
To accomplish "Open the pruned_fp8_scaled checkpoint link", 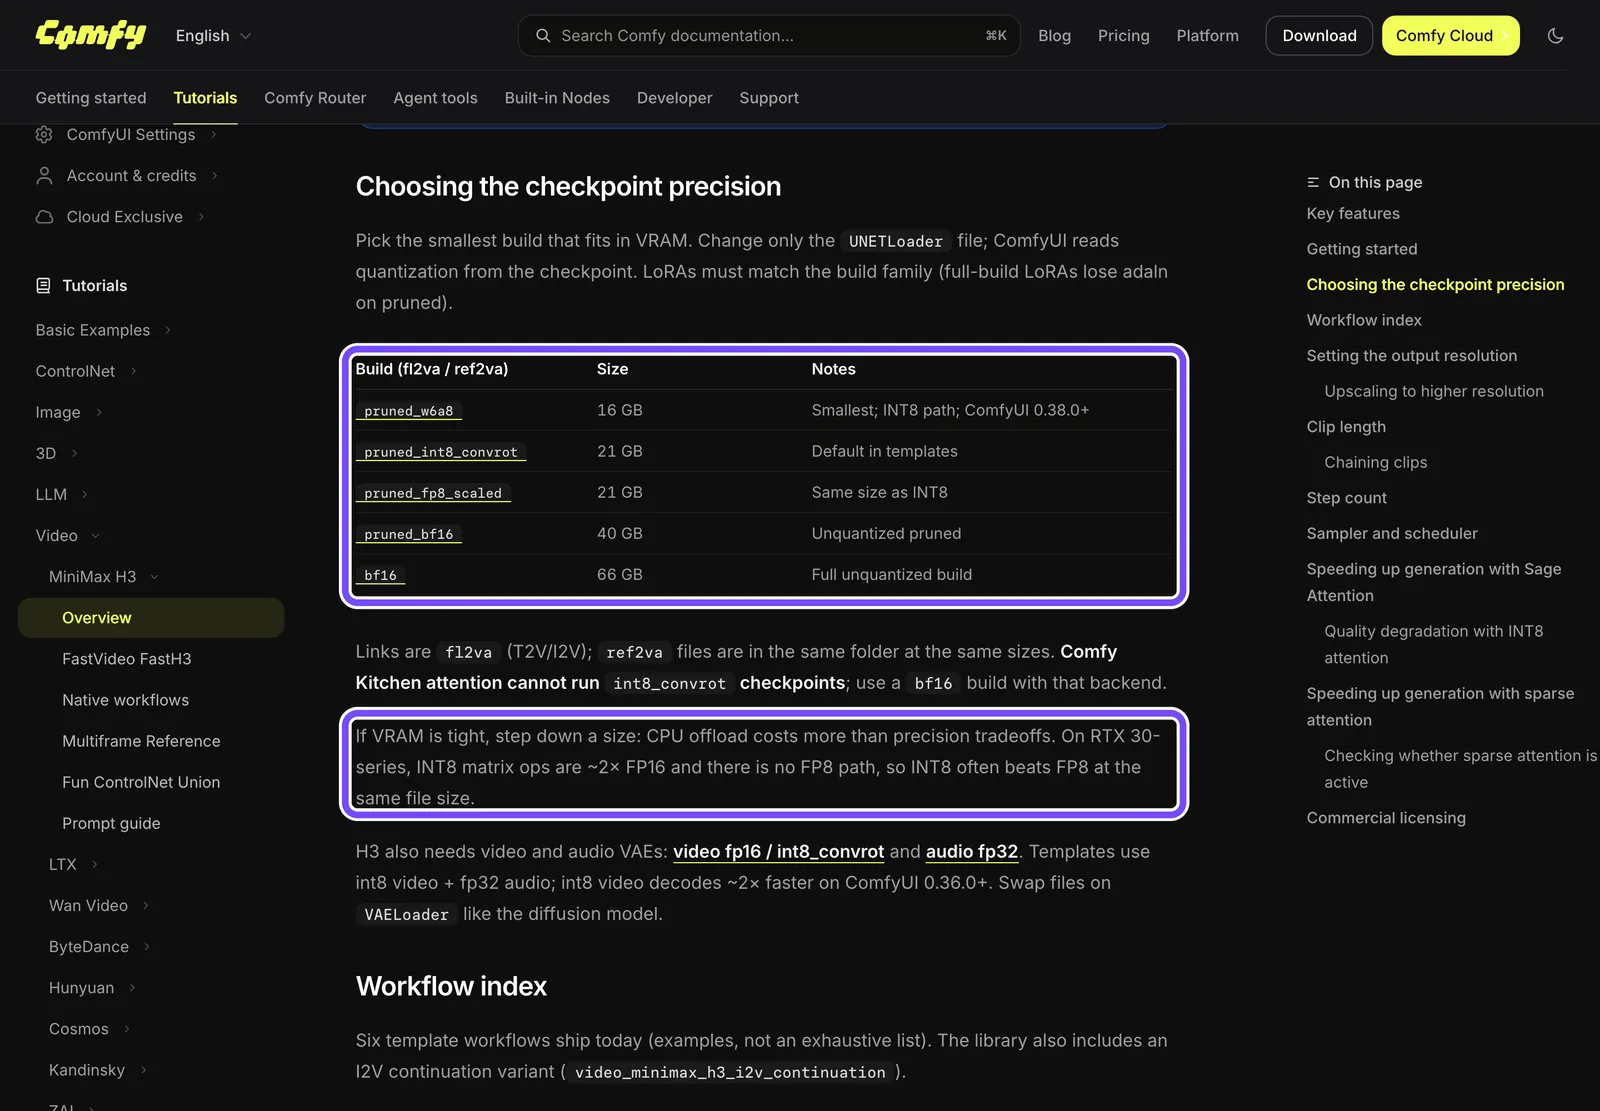I will pos(433,493).
